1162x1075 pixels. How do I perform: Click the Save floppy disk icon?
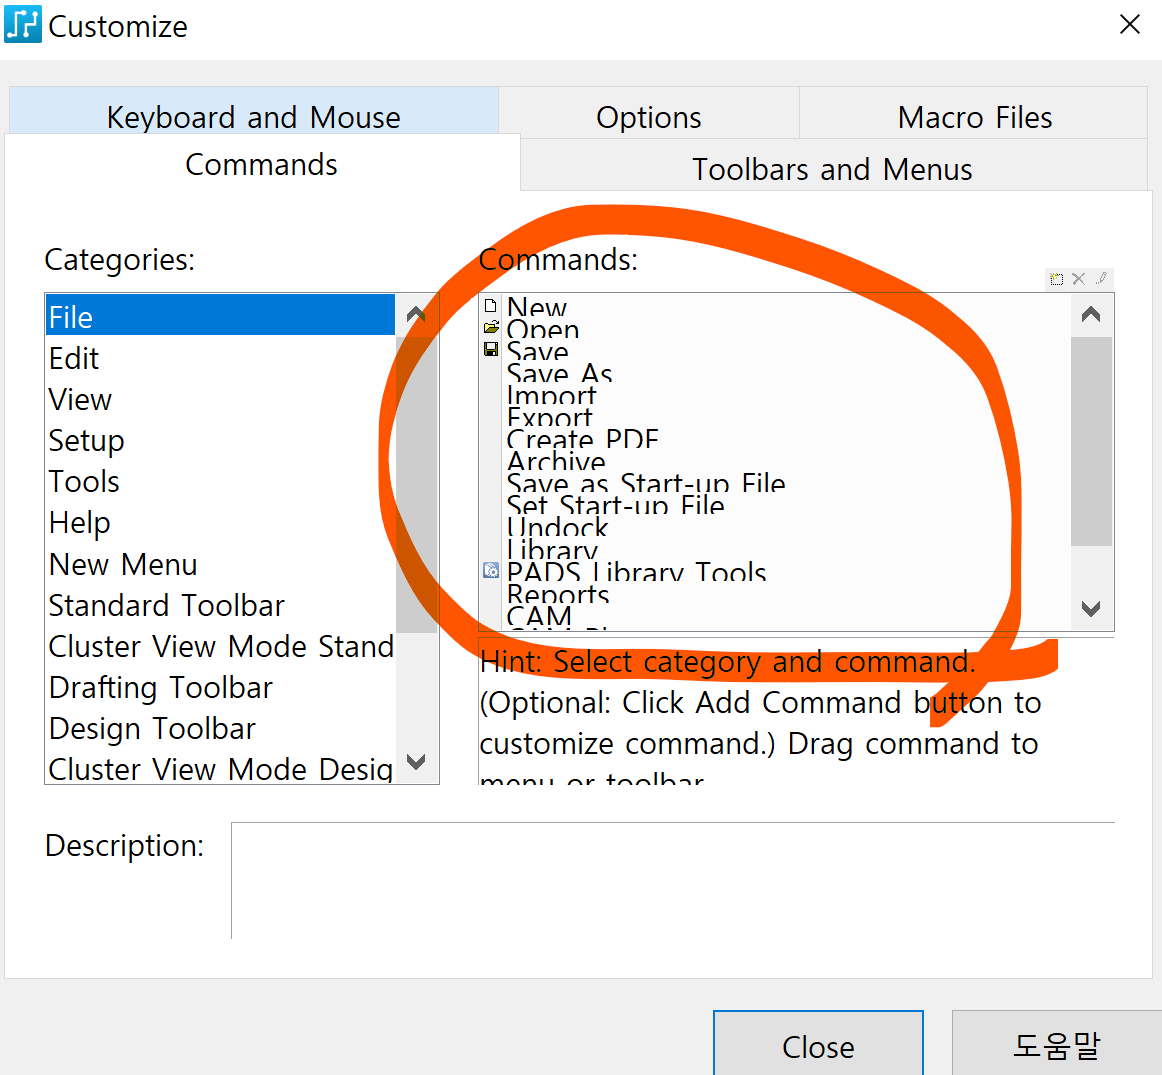pos(491,349)
